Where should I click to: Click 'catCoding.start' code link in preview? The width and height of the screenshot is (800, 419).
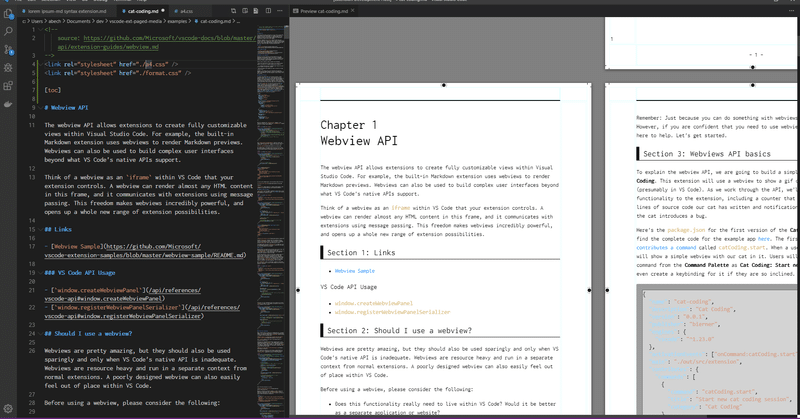pos(742,248)
